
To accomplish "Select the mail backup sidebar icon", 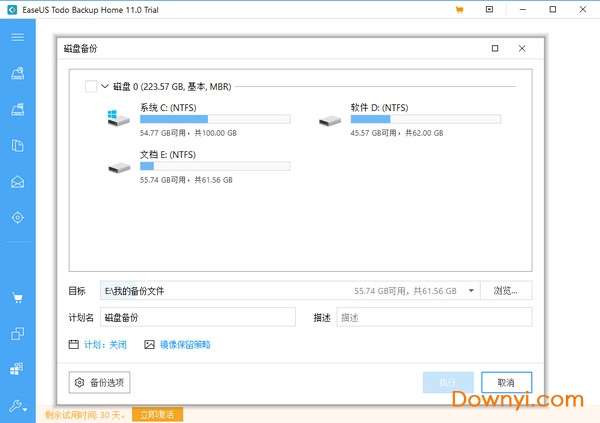I will pyautogui.click(x=18, y=182).
